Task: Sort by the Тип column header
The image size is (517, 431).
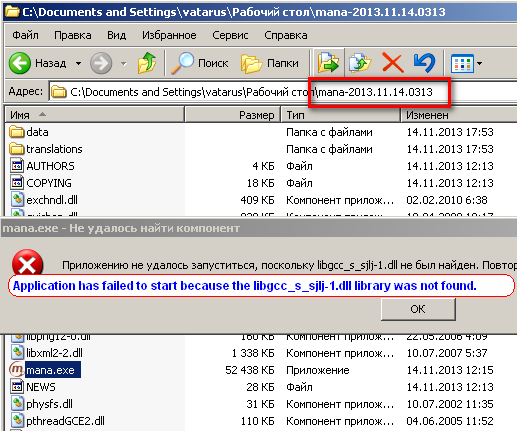Action: [341, 115]
